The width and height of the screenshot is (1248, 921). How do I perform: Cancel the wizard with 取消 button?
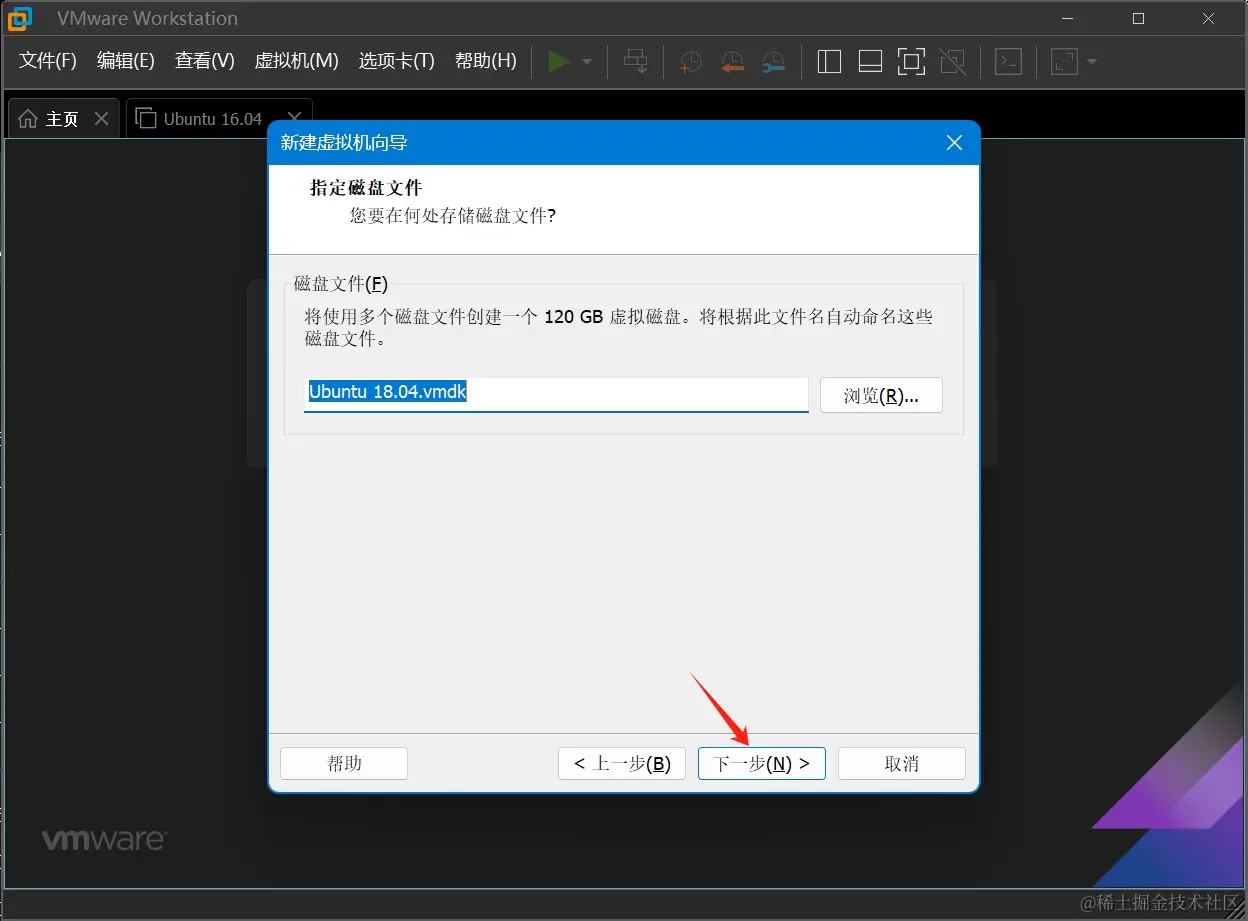[902, 763]
